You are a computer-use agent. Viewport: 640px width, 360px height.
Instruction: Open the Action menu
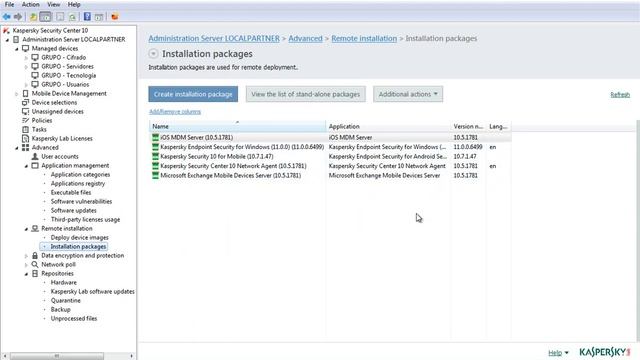coord(31,4)
